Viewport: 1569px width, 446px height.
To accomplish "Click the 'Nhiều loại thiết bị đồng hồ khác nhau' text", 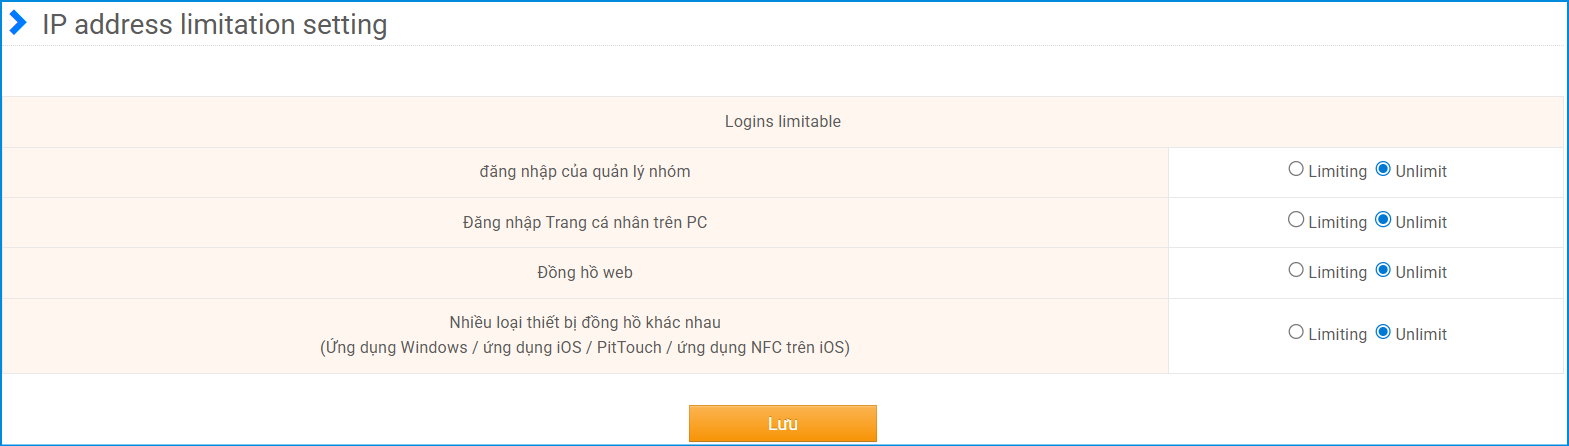I will [x=585, y=322].
